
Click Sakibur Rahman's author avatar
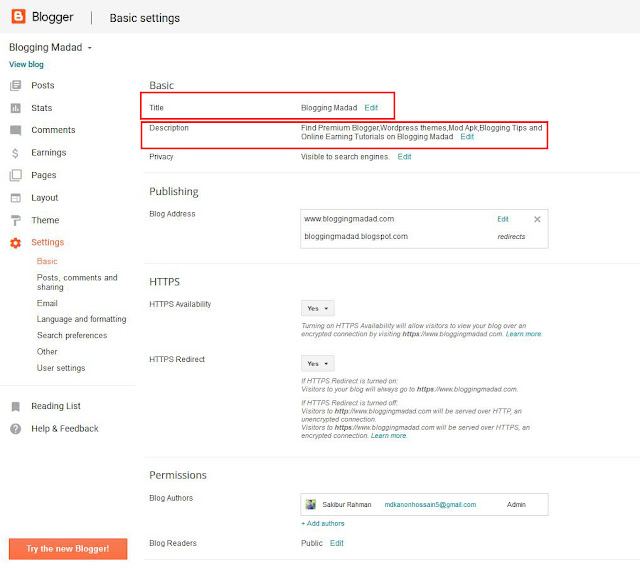coord(311,504)
